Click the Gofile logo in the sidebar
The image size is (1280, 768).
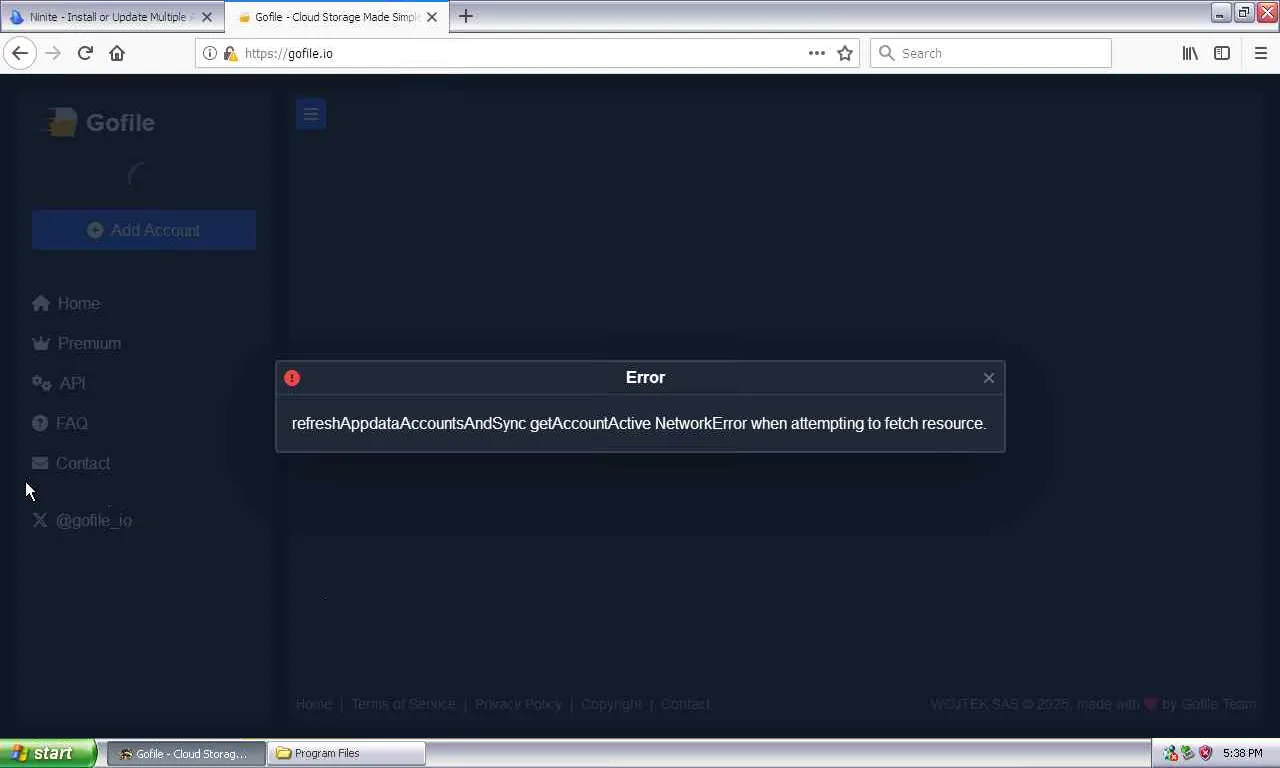tap(97, 122)
